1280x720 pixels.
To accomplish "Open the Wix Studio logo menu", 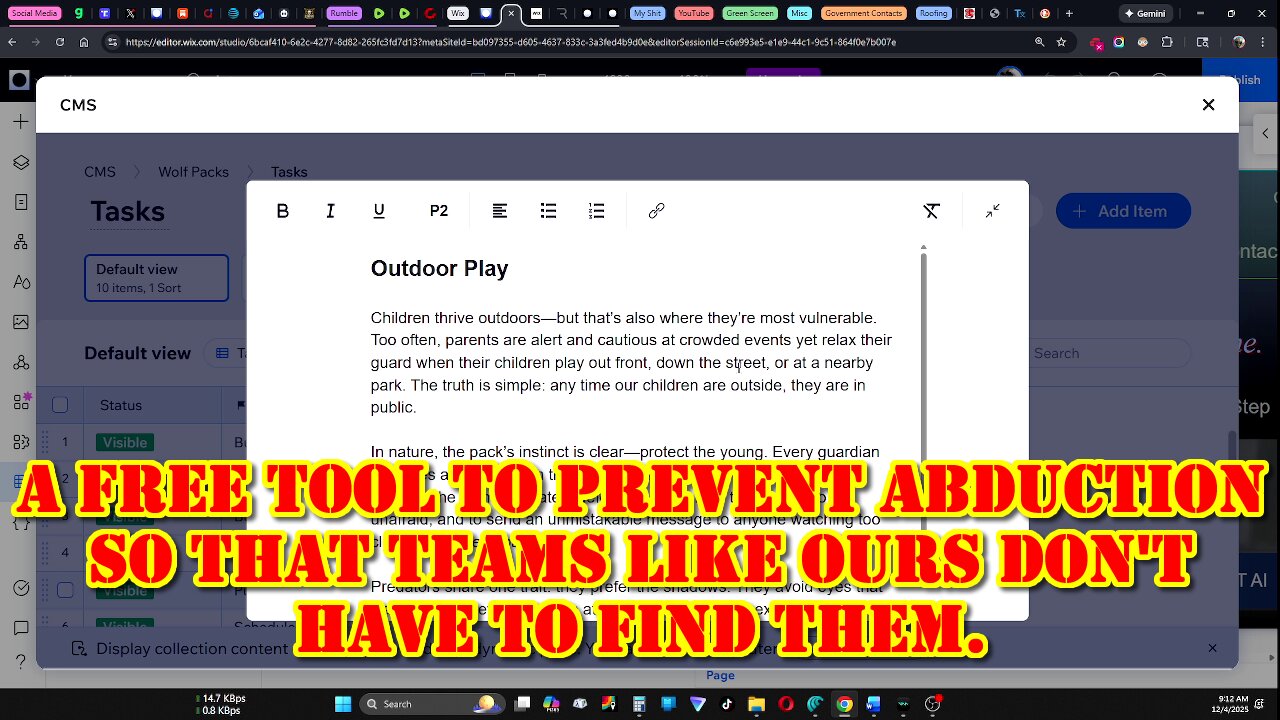I will click(x=18, y=81).
